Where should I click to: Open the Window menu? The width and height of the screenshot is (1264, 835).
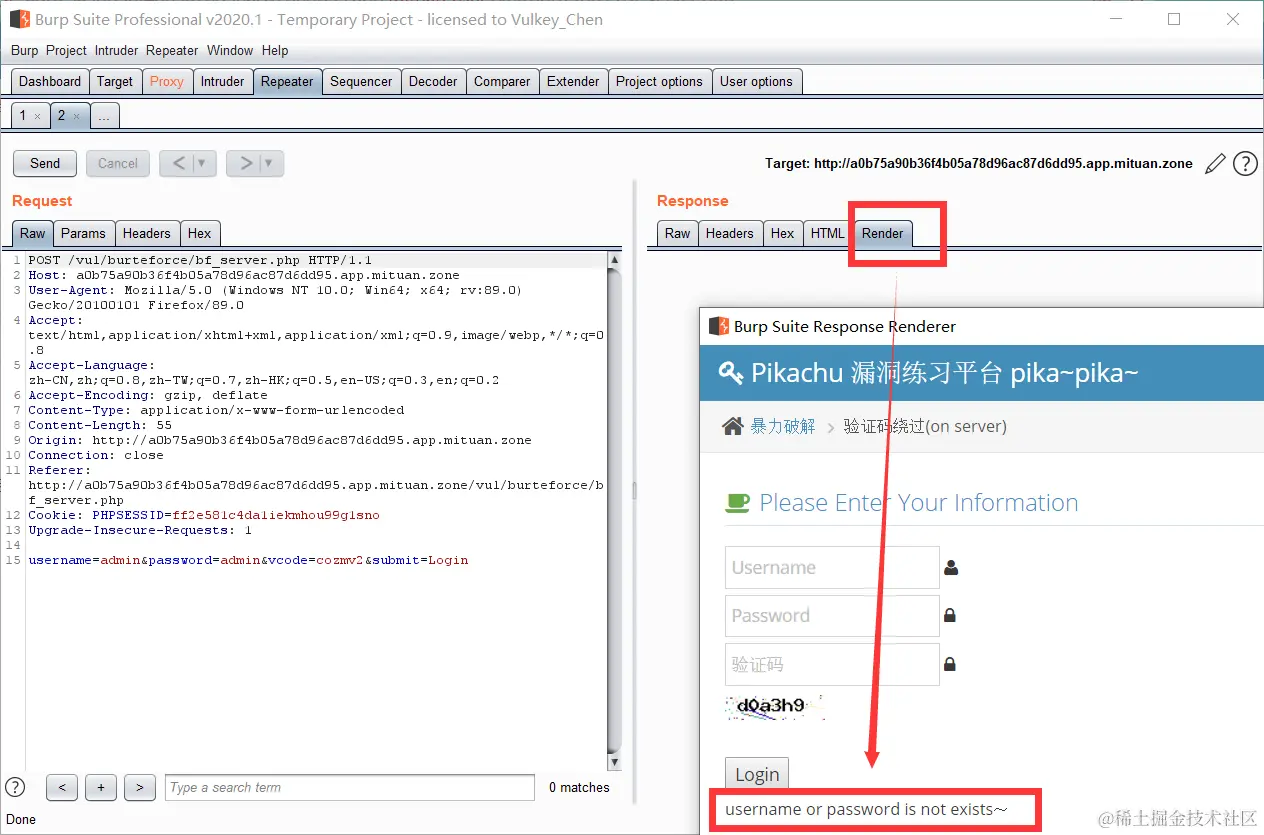click(x=230, y=50)
